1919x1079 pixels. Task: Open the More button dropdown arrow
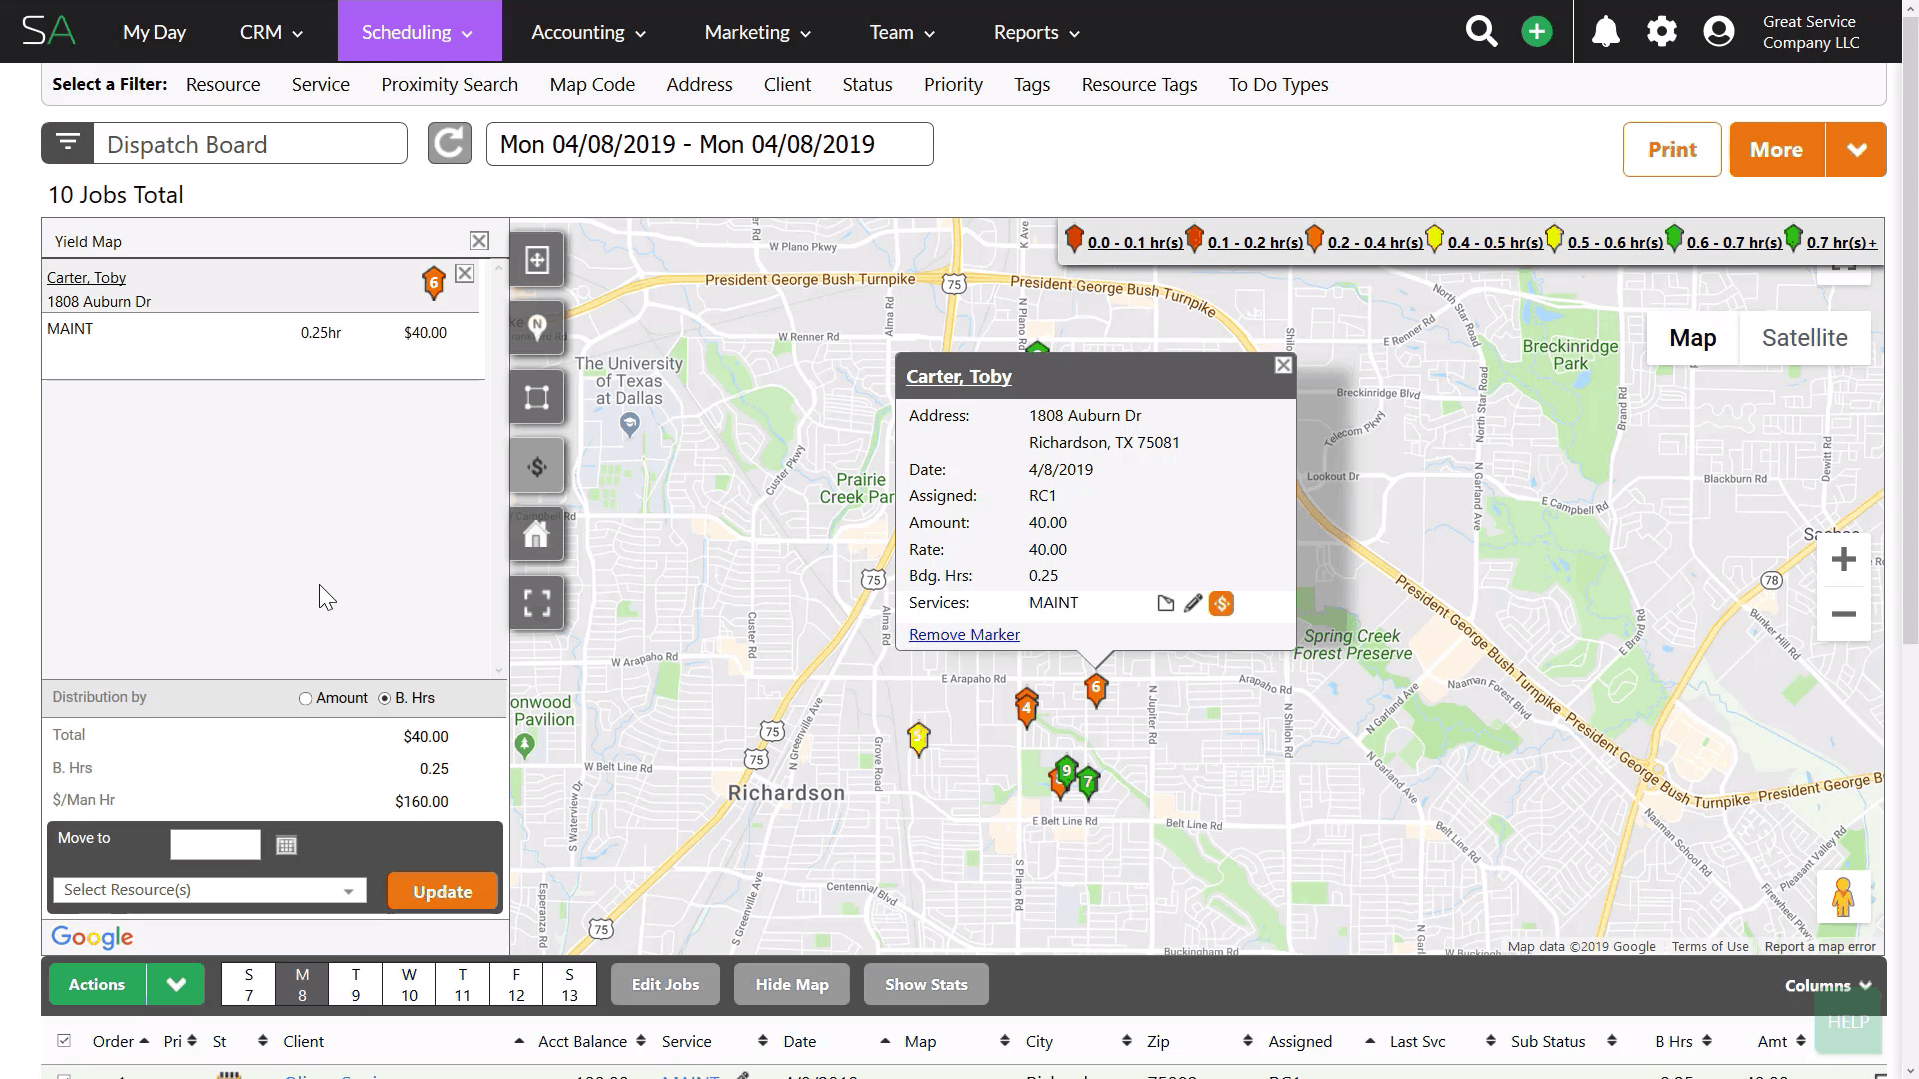click(1857, 150)
